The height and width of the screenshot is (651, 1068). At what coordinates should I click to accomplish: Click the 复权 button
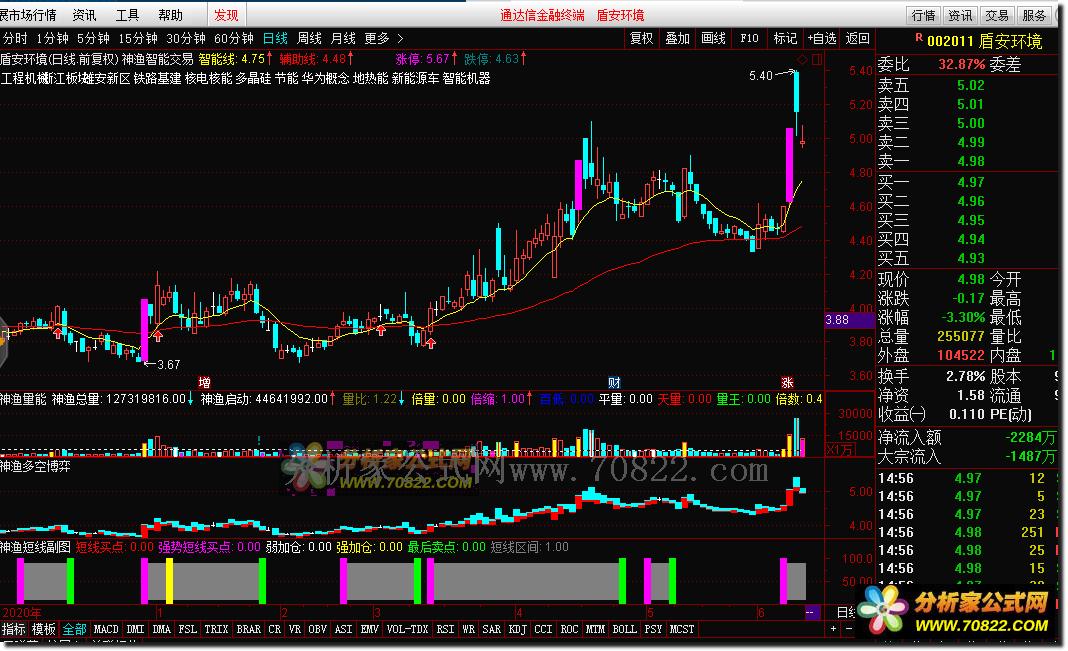pyautogui.click(x=642, y=39)
